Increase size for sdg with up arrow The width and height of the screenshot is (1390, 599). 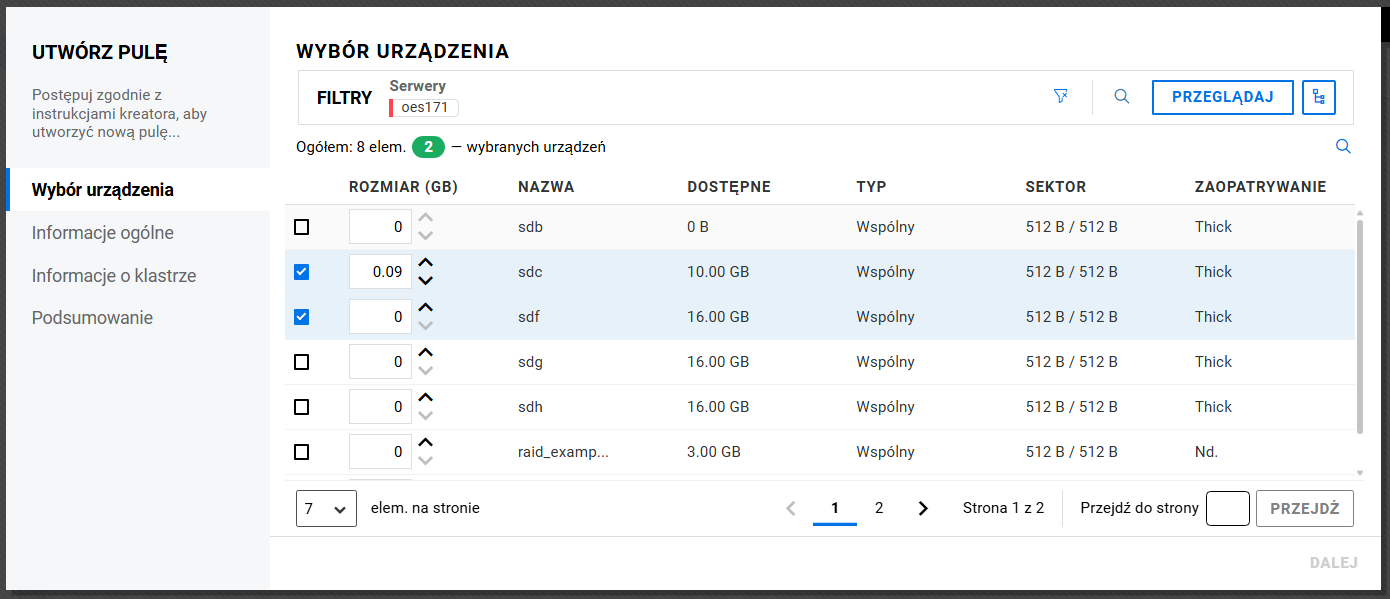[x=426, y=353]
